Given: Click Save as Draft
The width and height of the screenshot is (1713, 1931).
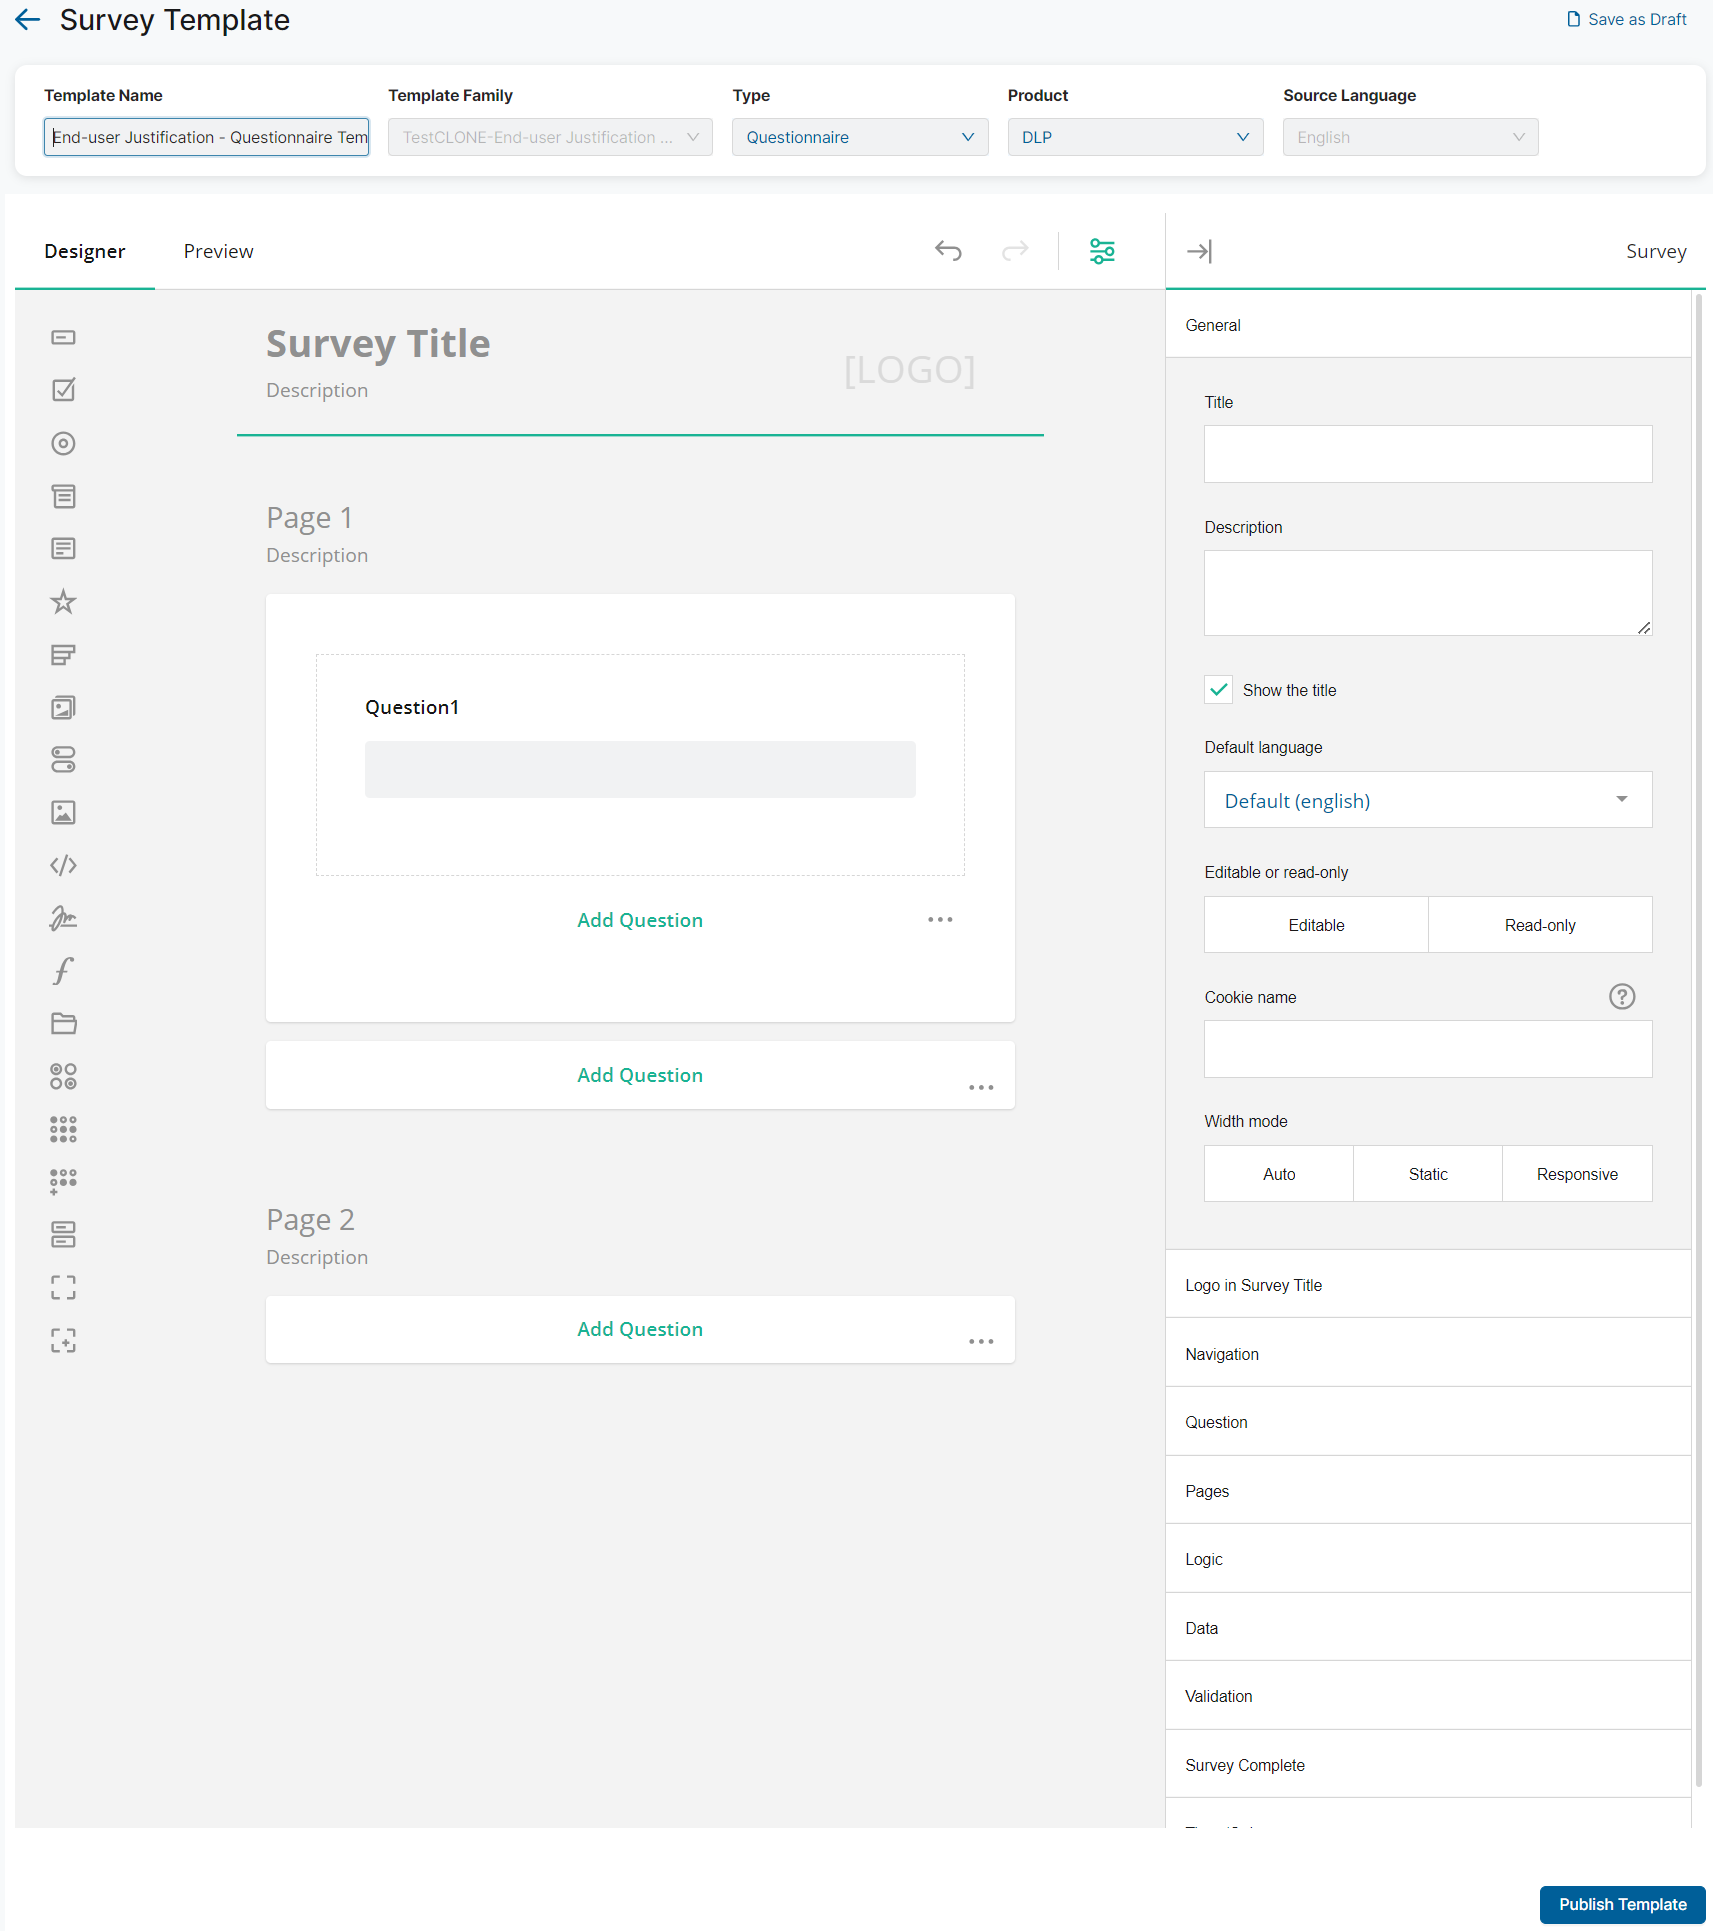Looking at the screenshot, I should click(x=1624, y=18).
